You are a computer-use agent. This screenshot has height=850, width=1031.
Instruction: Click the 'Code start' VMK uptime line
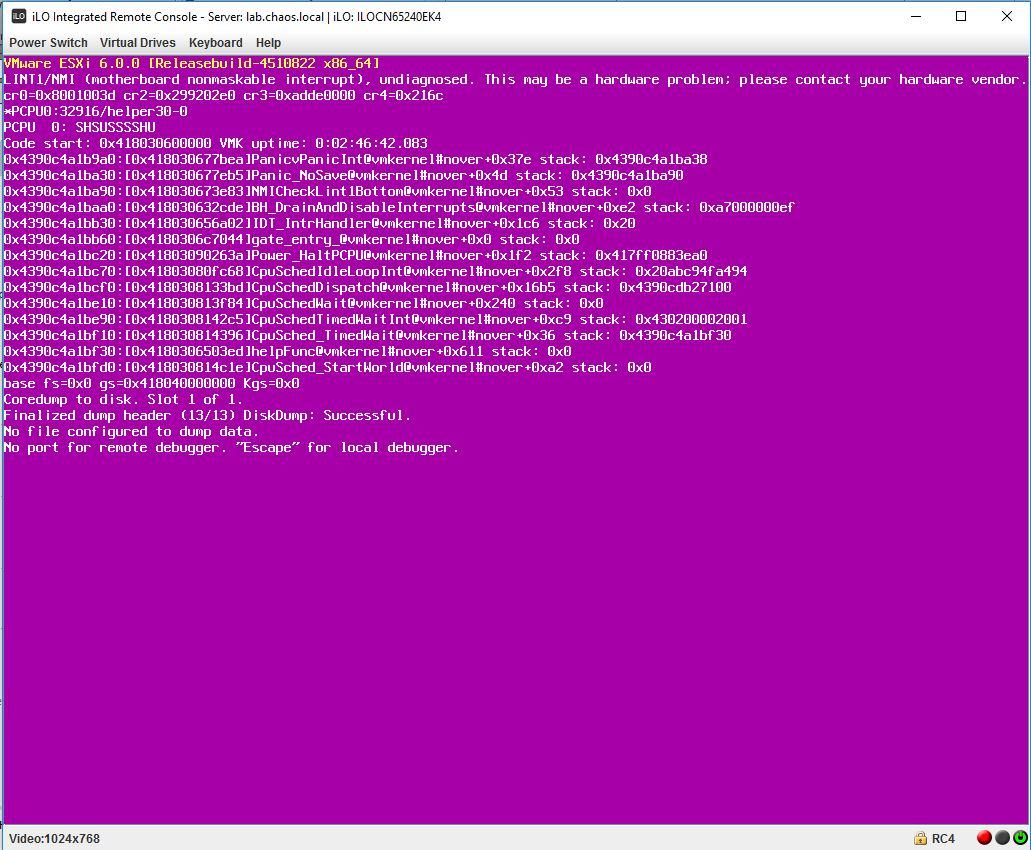216,143
